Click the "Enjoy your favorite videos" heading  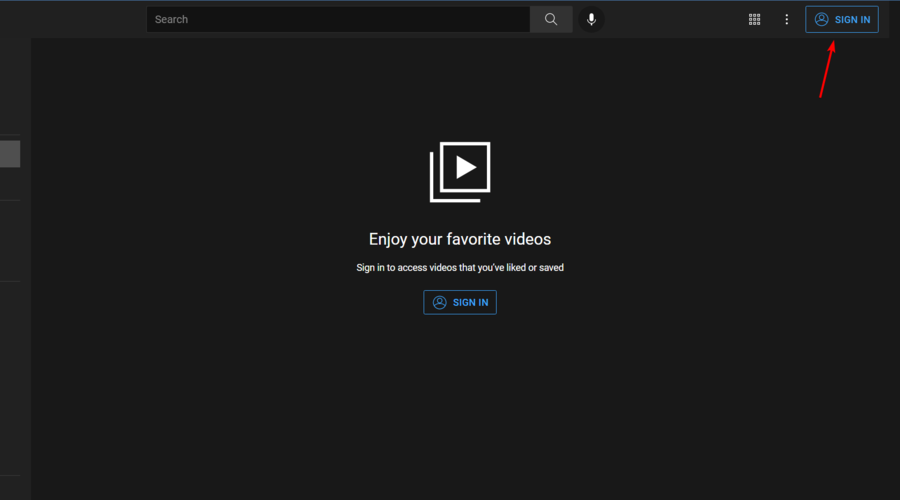[x=460, y=239]
